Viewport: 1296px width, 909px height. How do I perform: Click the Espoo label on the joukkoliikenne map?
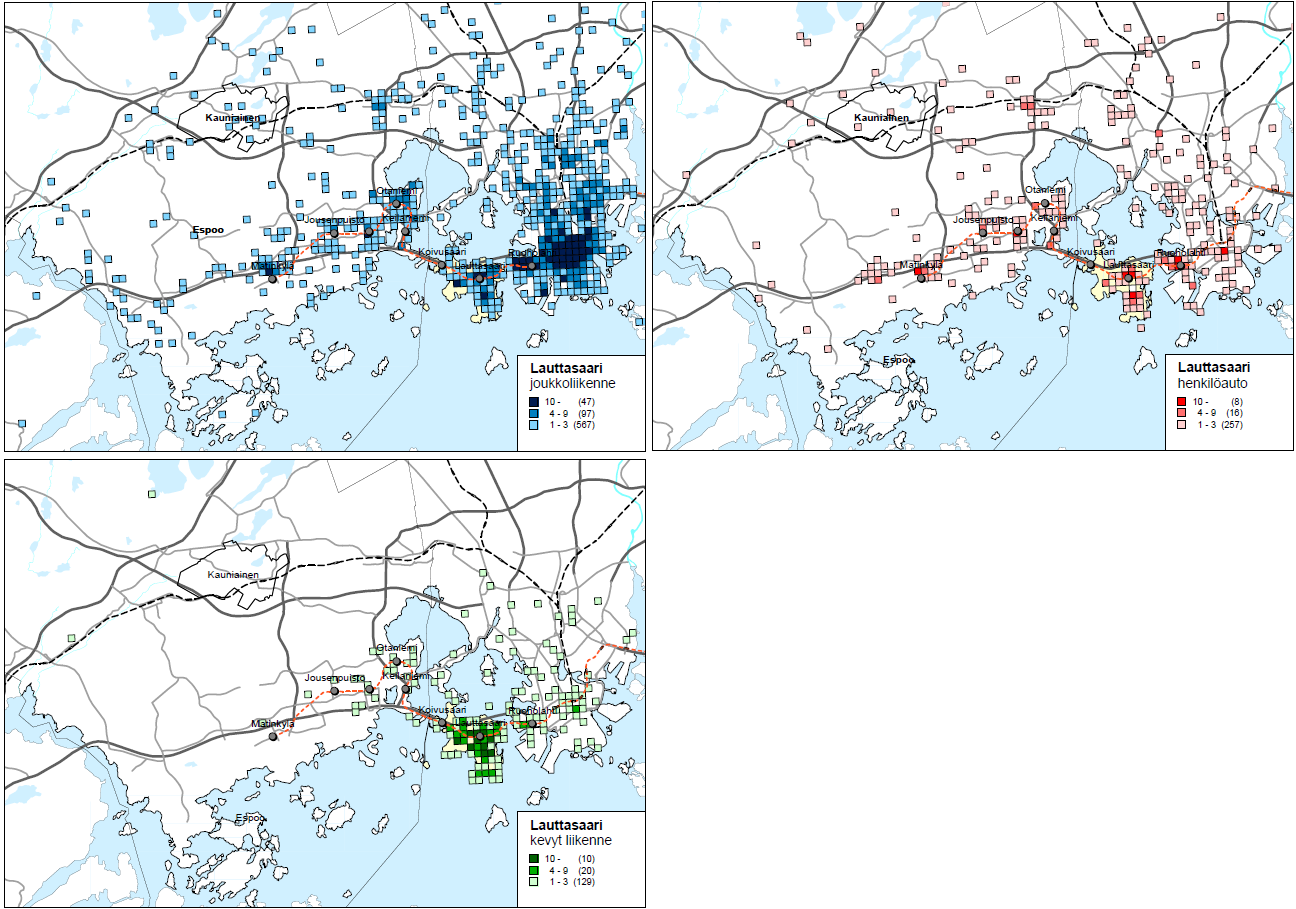207,229
